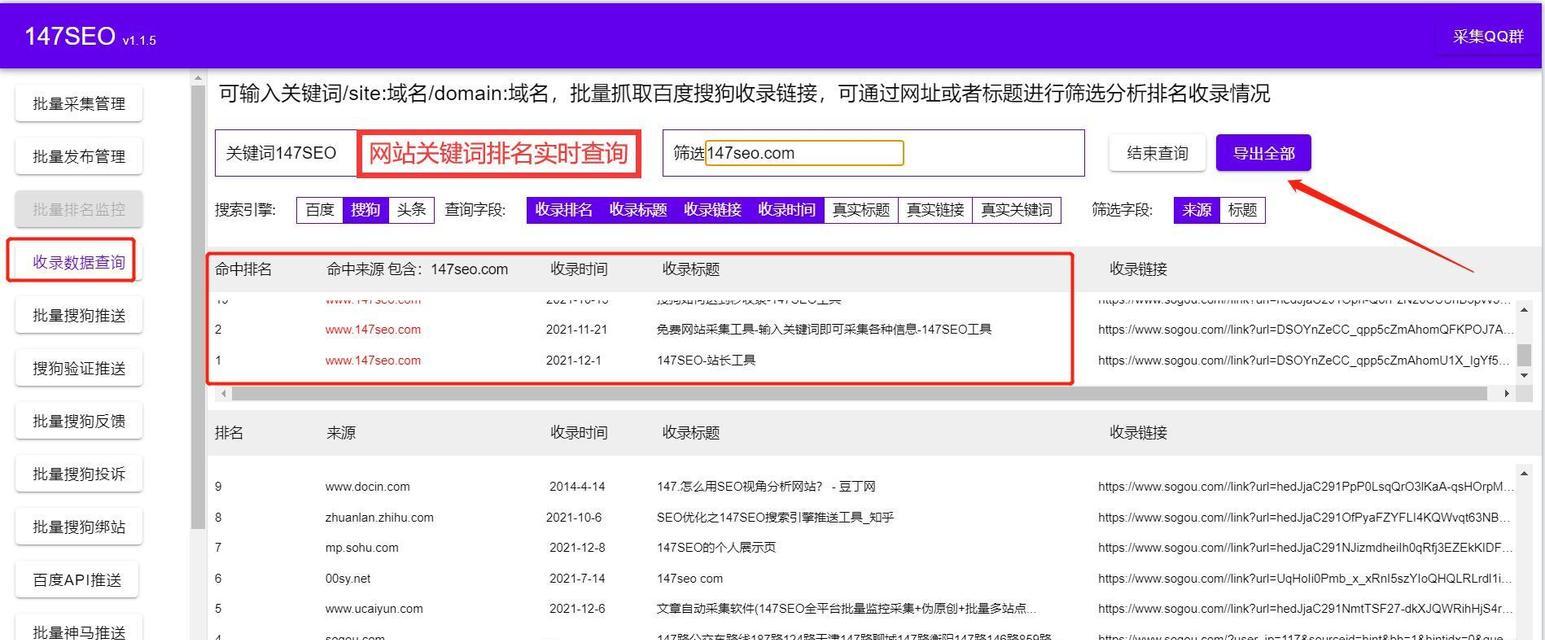Toggle the 收录时间 query field

[x=786, y=210]
